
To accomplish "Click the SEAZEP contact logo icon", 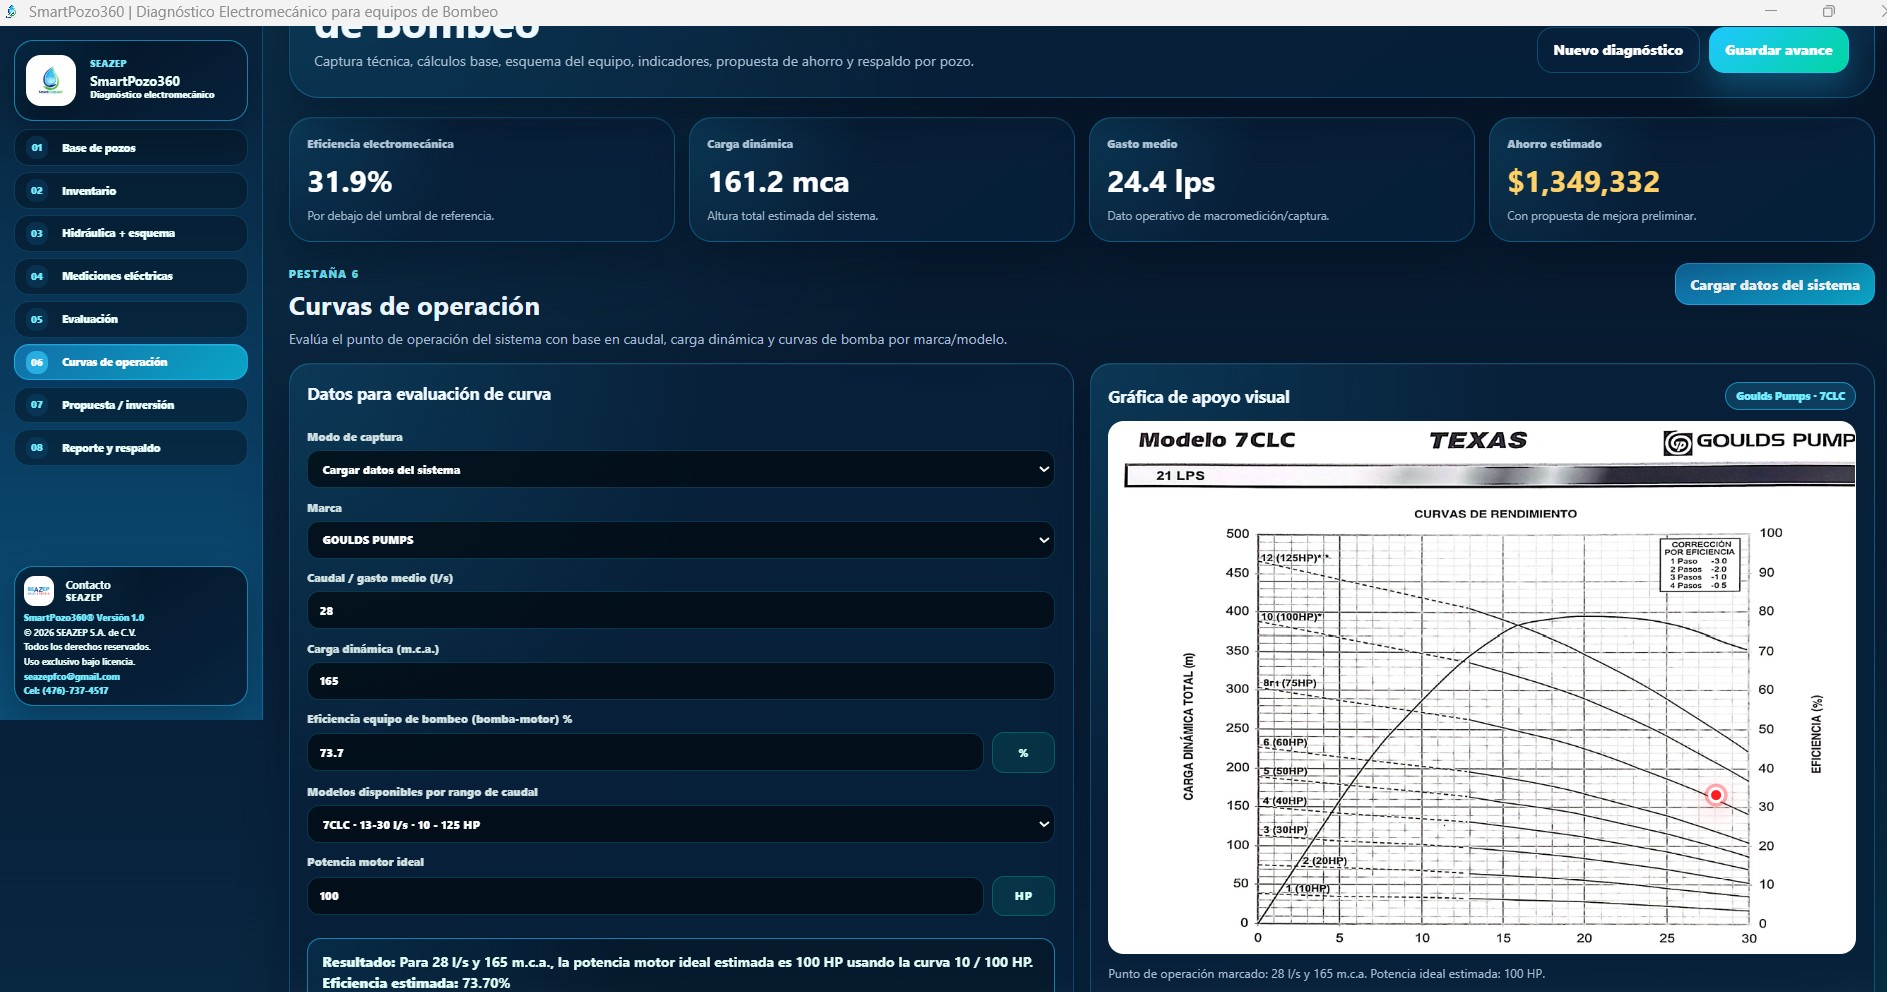I will click(x=39, y=591).
